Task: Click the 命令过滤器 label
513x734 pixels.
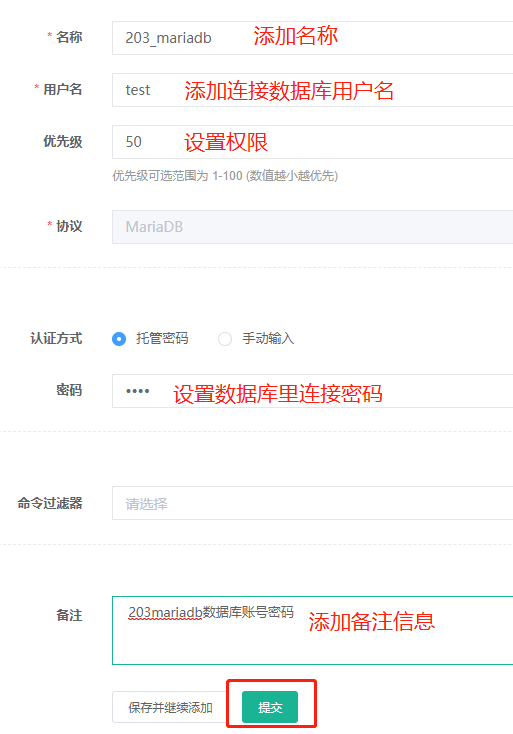Action: point(50,503)
